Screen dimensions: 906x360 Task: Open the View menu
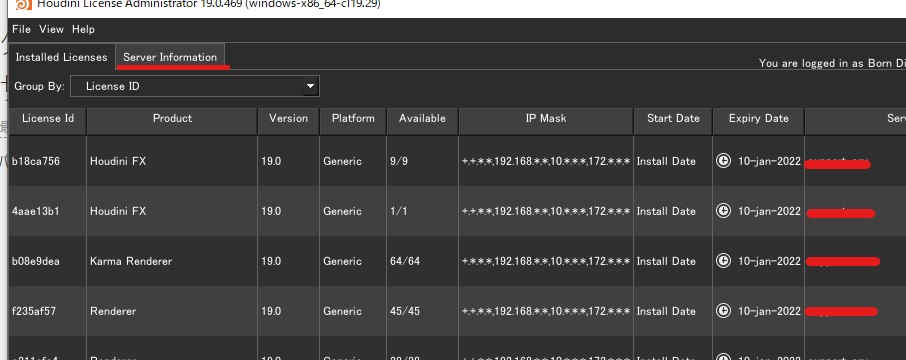coord(51,29)
